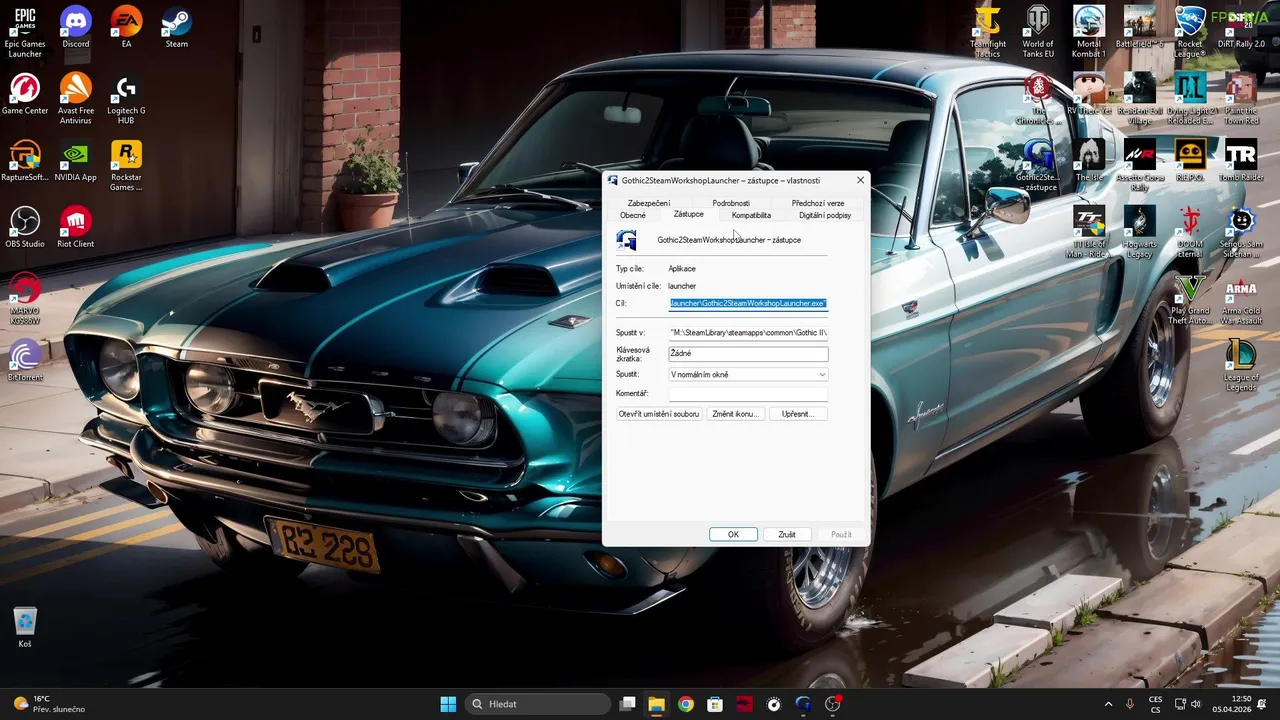Select the Battlefield 6 desktop icon
Viewport: 1280px width, 720px height.
1140,28
